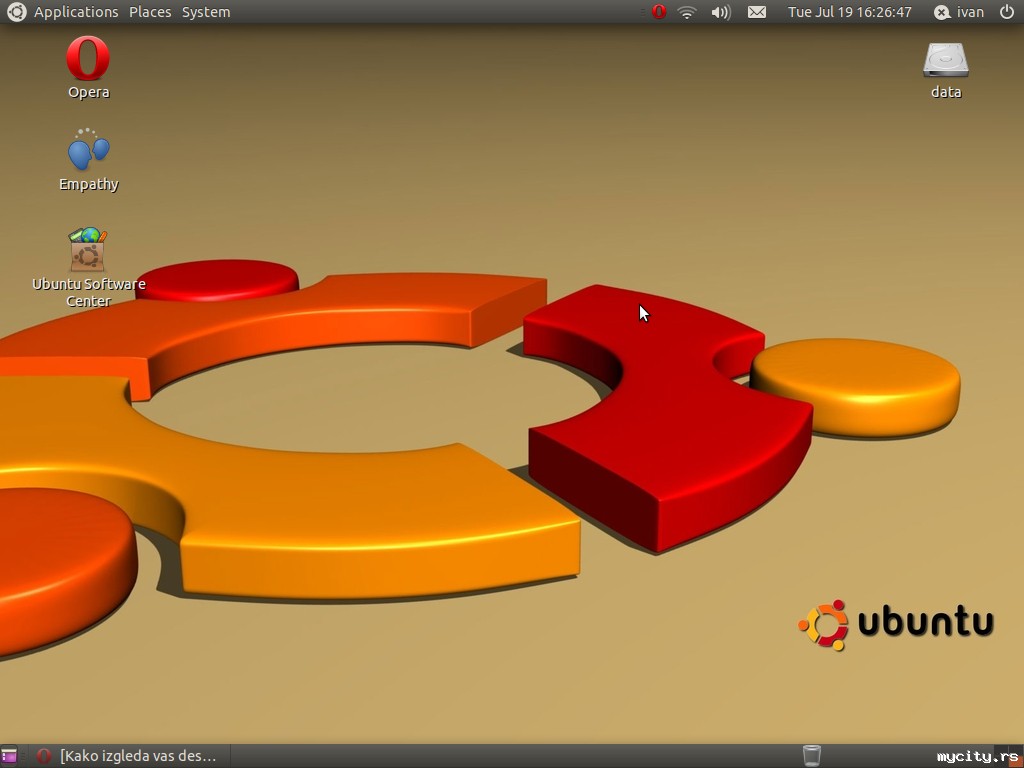The image size is (1024, 768).
Task: Open the power session menu
Action: pos(1007,12)
